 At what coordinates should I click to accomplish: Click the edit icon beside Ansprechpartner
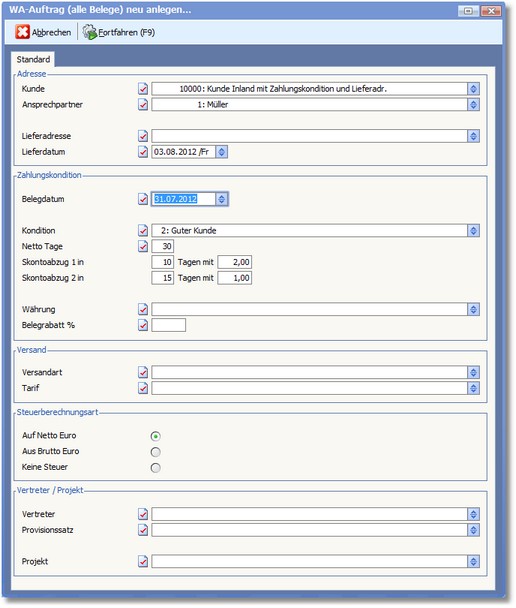point(143,105)
